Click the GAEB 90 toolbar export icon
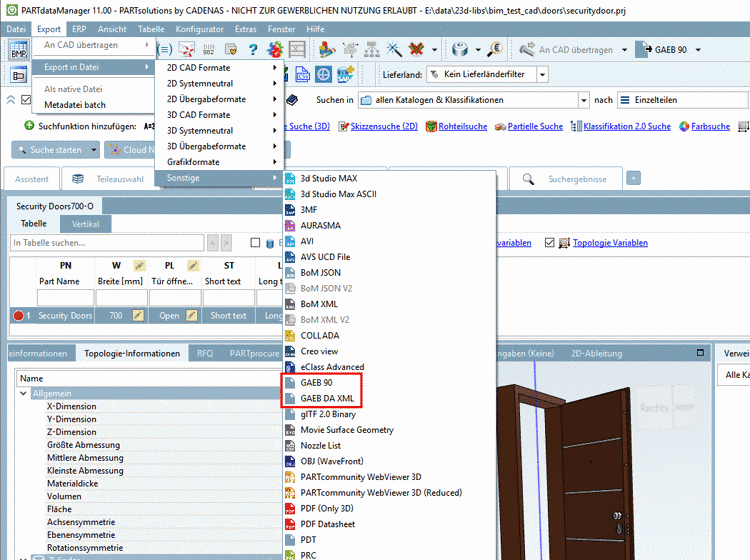 [644, 49]
